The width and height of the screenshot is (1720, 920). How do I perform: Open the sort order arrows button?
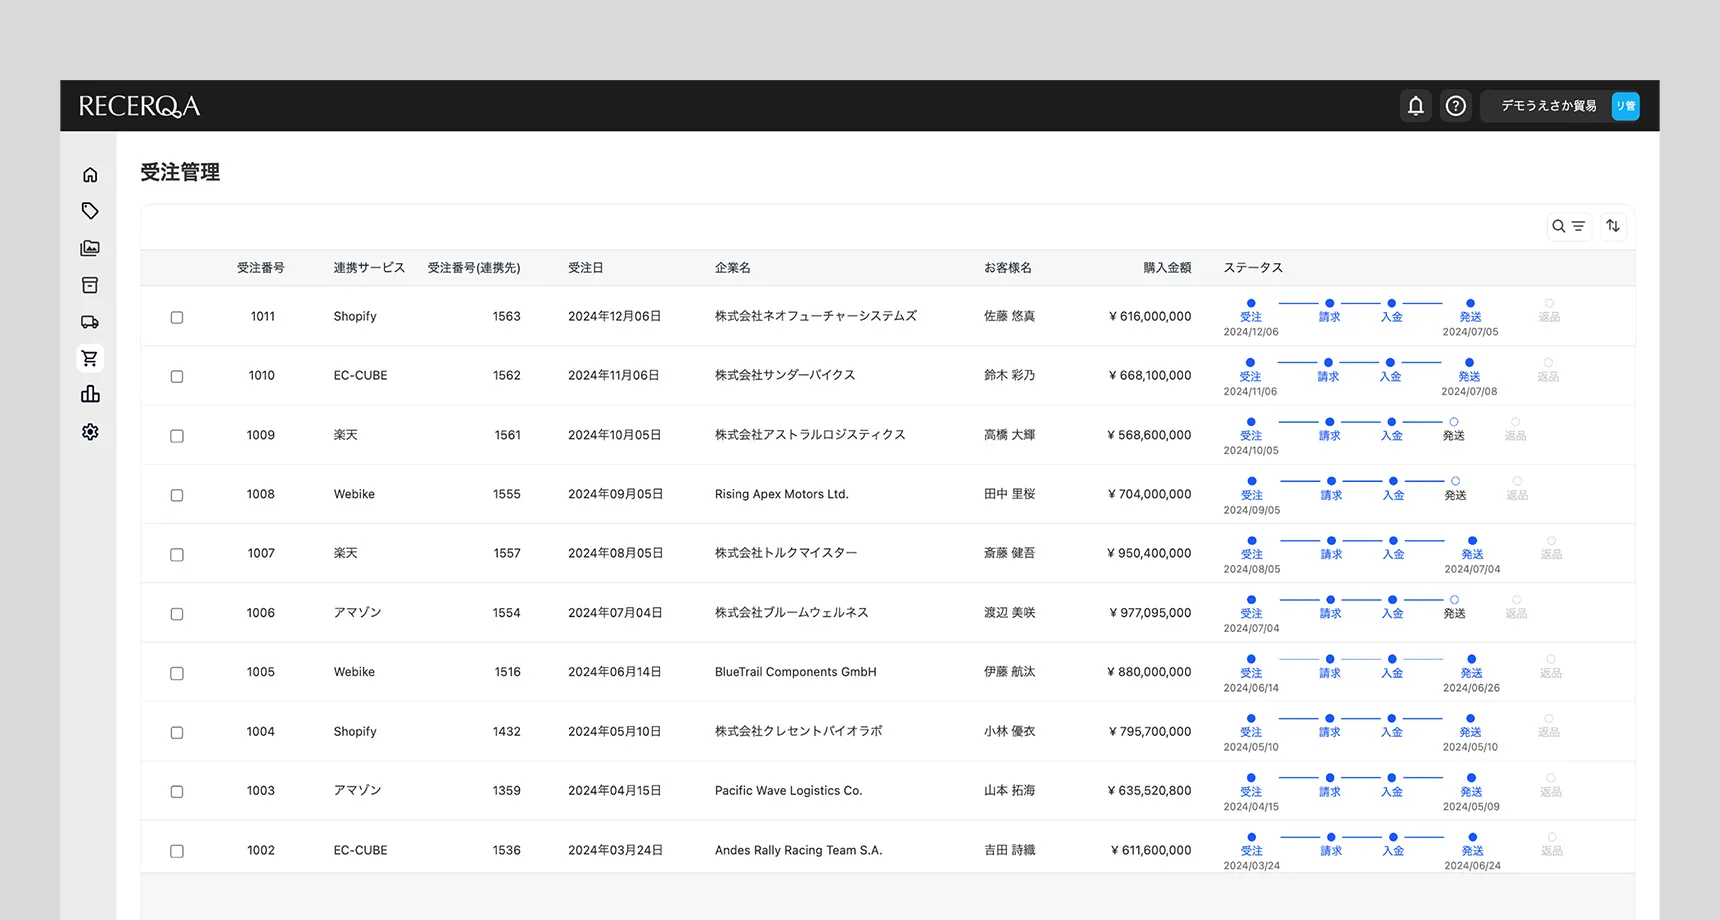(1612, 227)
